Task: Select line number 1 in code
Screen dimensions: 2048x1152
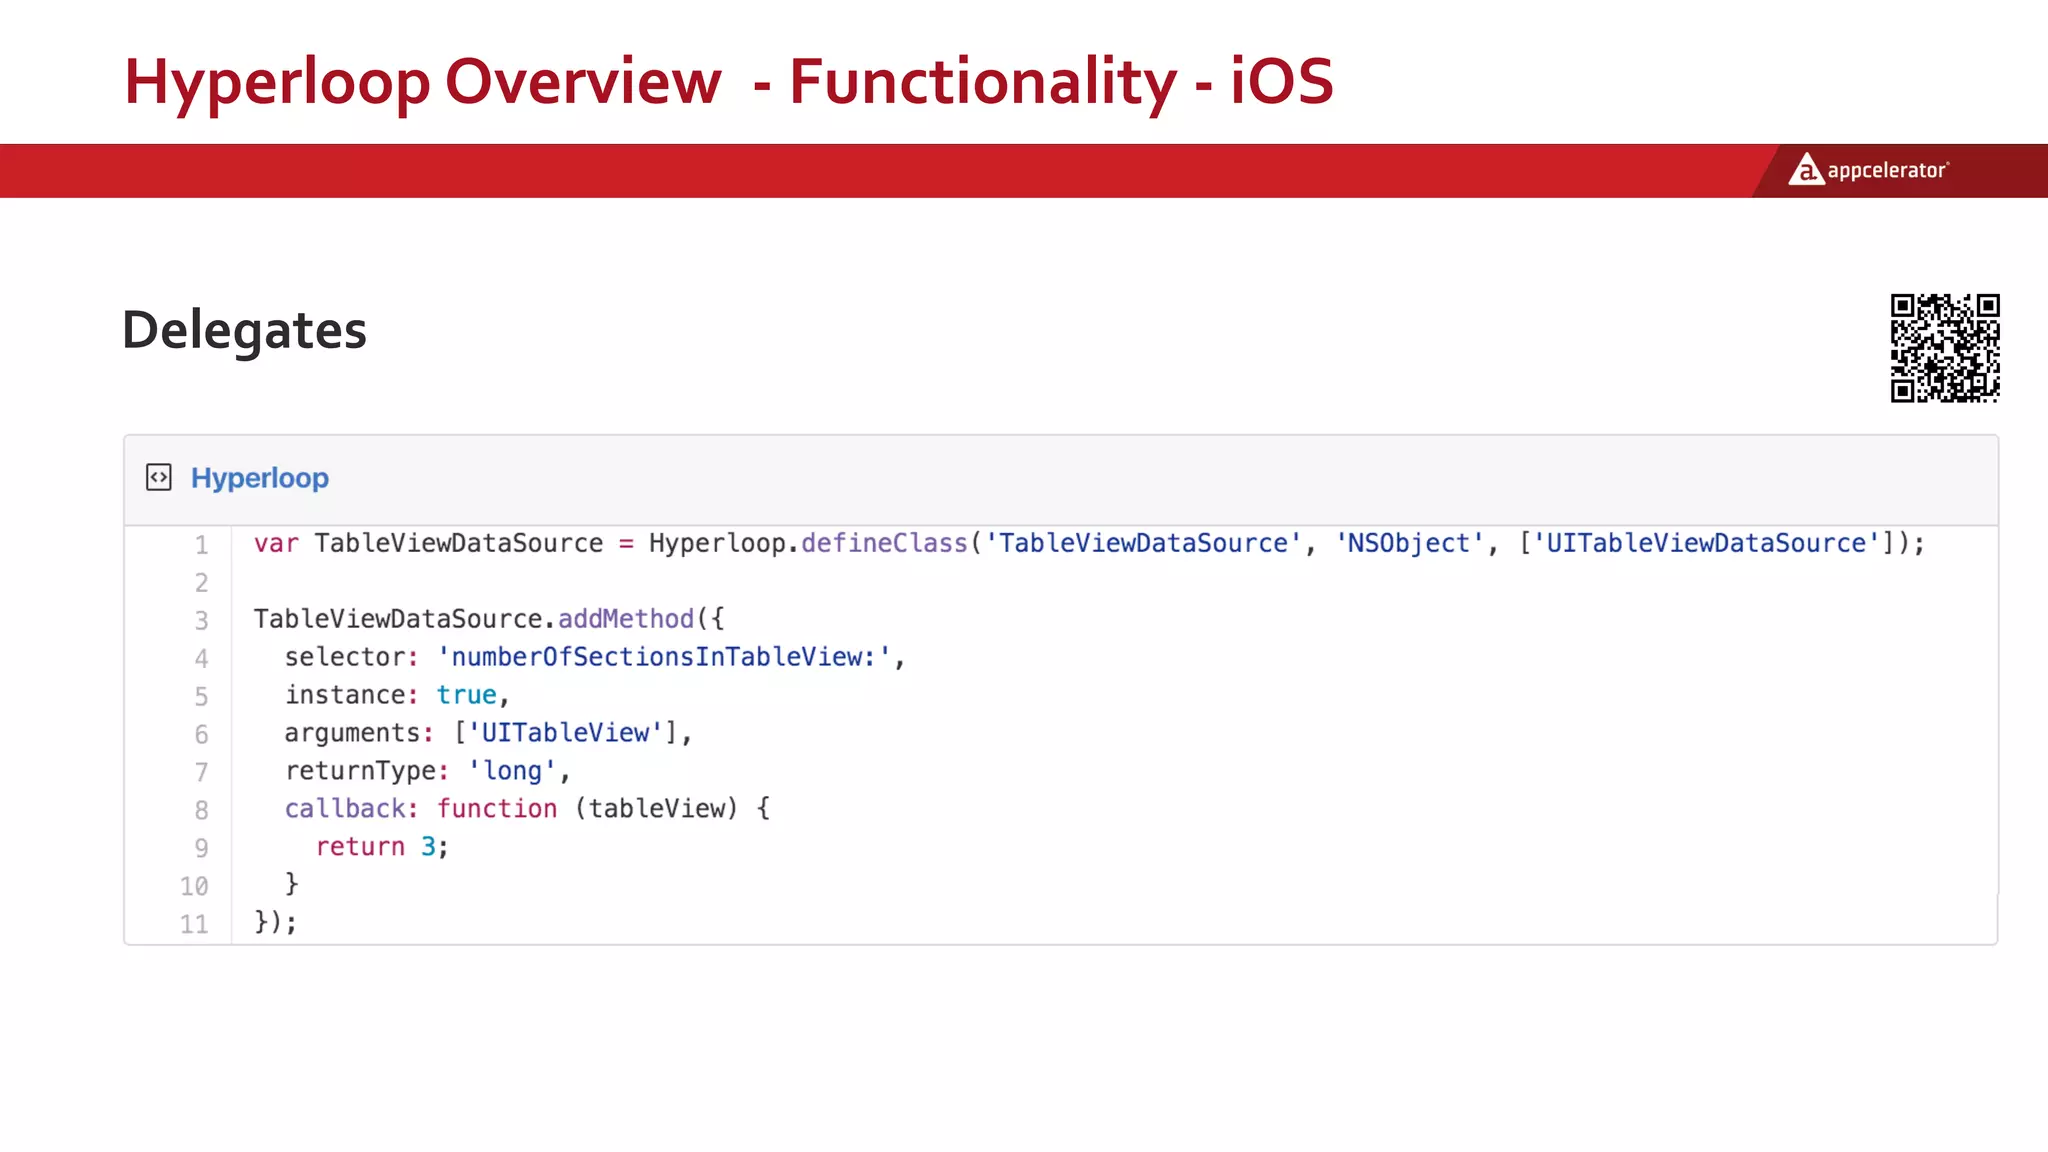Action: pos(201,545)
